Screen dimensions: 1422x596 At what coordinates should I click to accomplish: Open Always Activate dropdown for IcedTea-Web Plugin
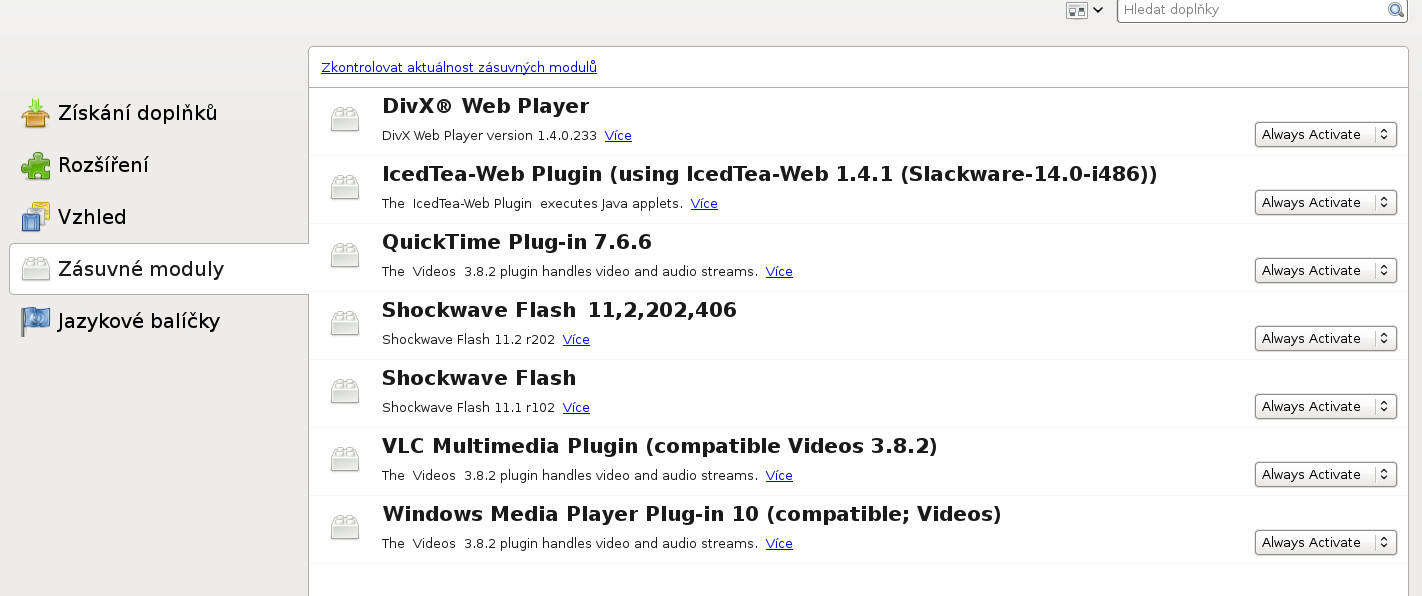[x=1325, y=203]
